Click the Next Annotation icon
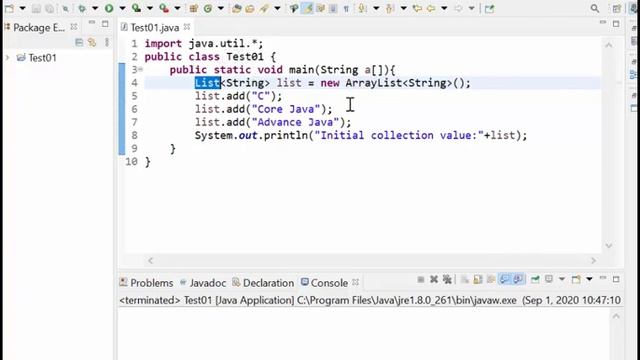 362,8
